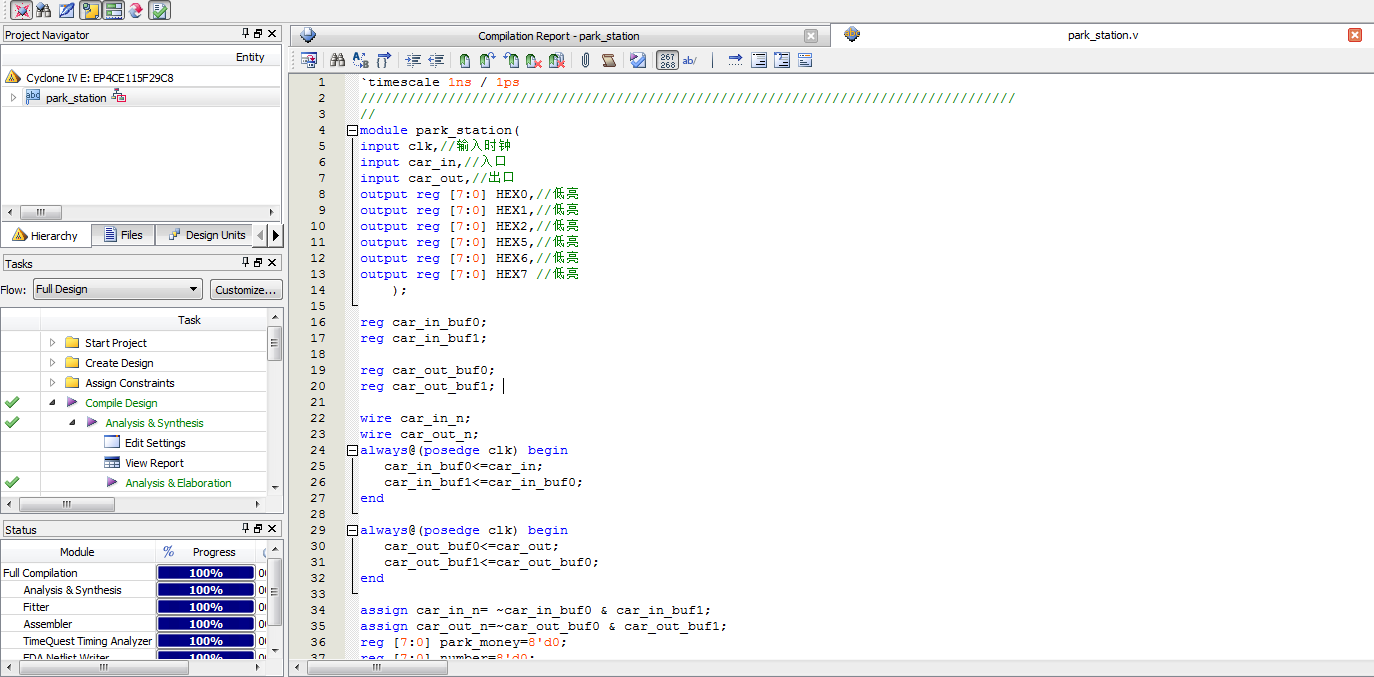This screenshot has height=677, width=1374.
Task: Click the binoculars Find icon in editor toolbar
Action: pos(337,61)
